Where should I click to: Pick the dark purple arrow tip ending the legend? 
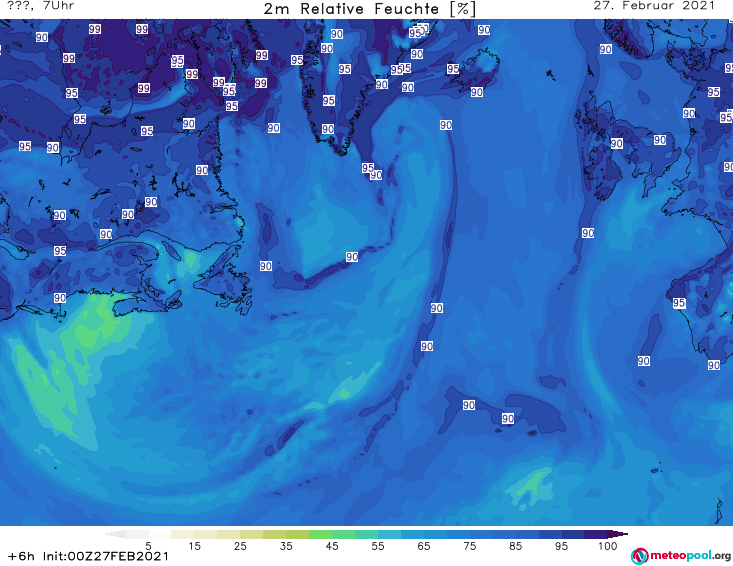pos(618,534)
